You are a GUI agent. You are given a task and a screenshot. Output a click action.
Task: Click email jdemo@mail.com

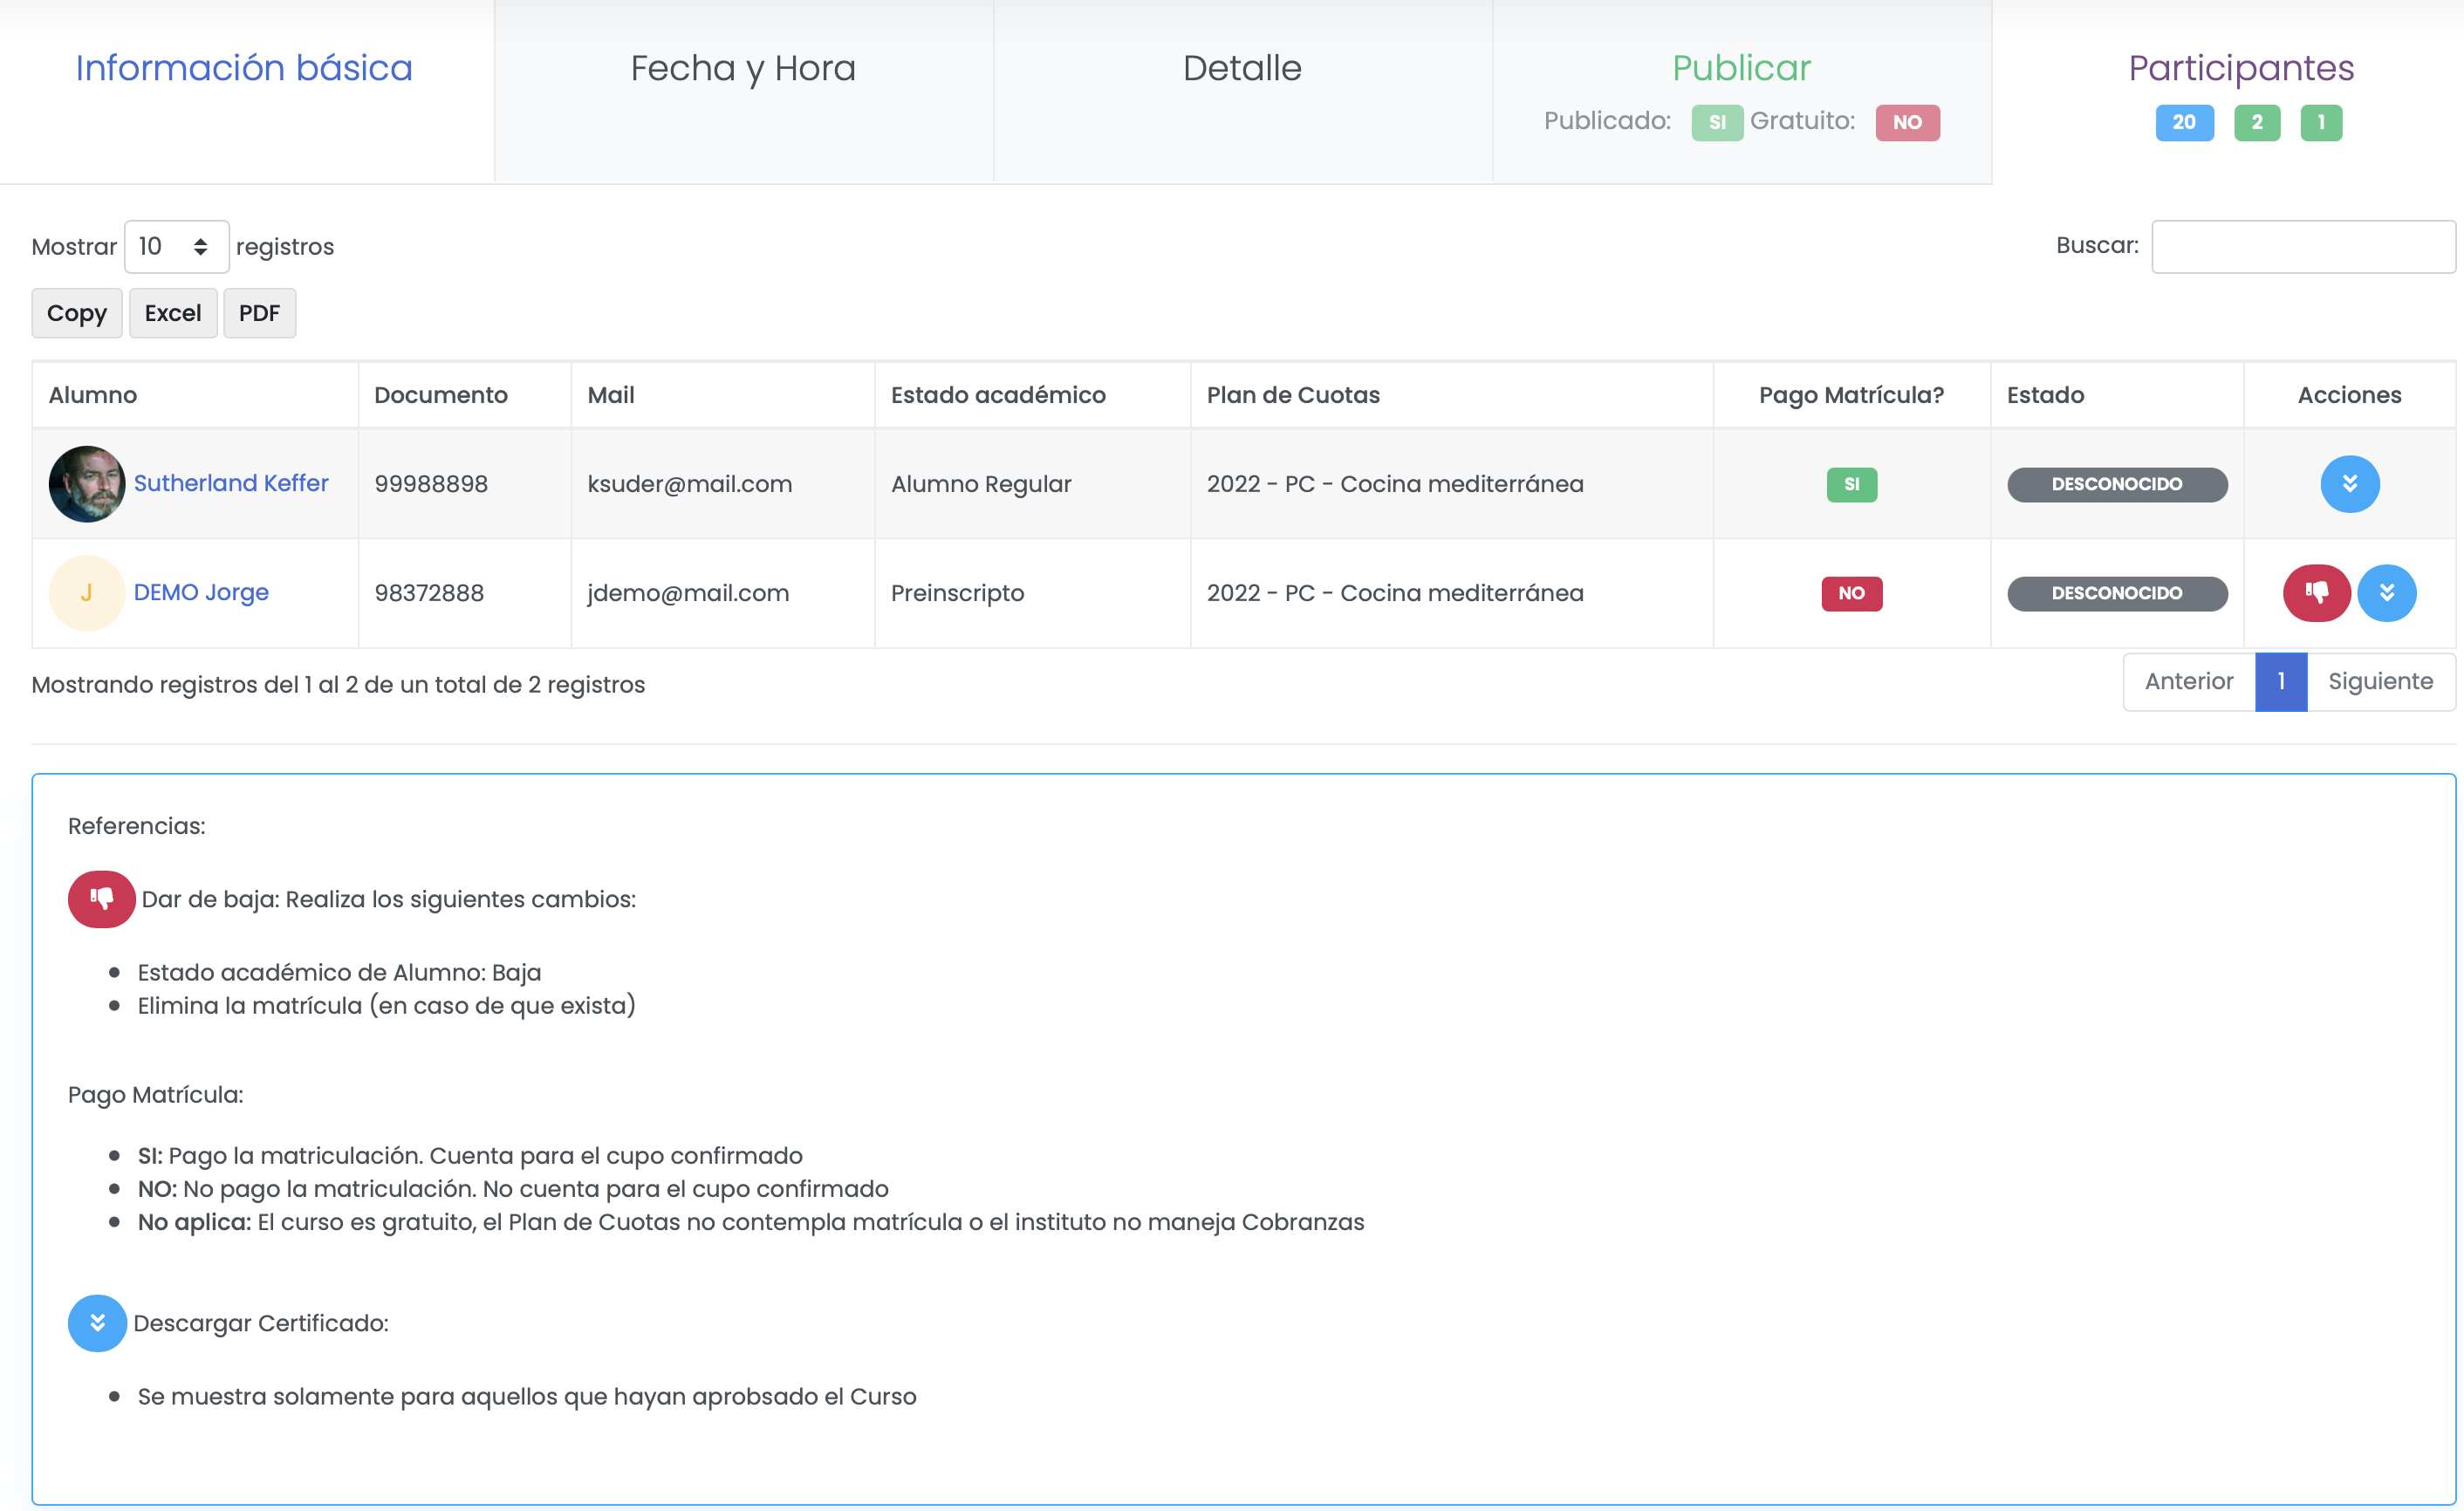(688, 593)
